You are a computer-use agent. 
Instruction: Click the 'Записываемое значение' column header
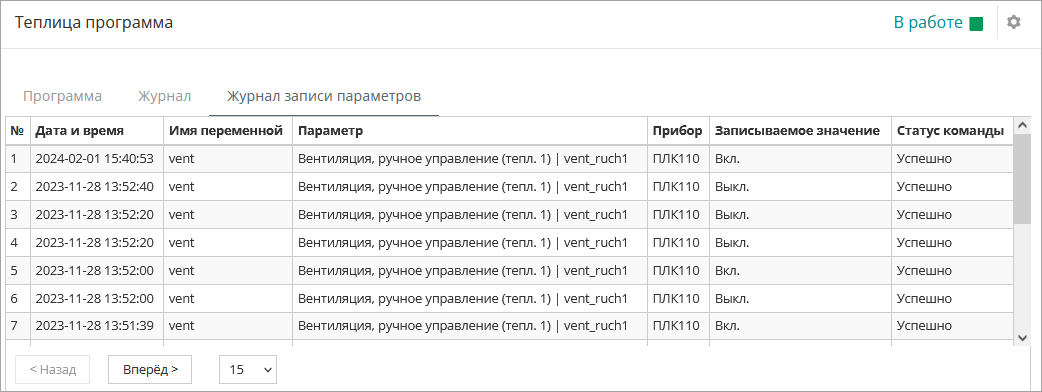(x=801, y=131)
